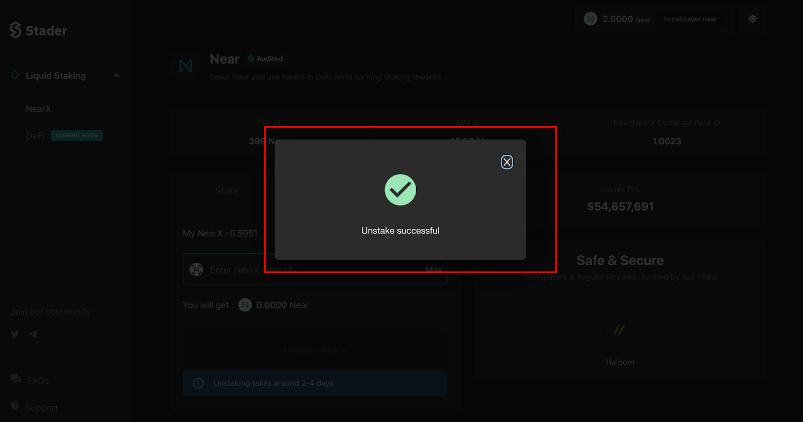Screen dimensions: 803x422
Task: Open the FAQs page
Action: [x=38, y=381]
